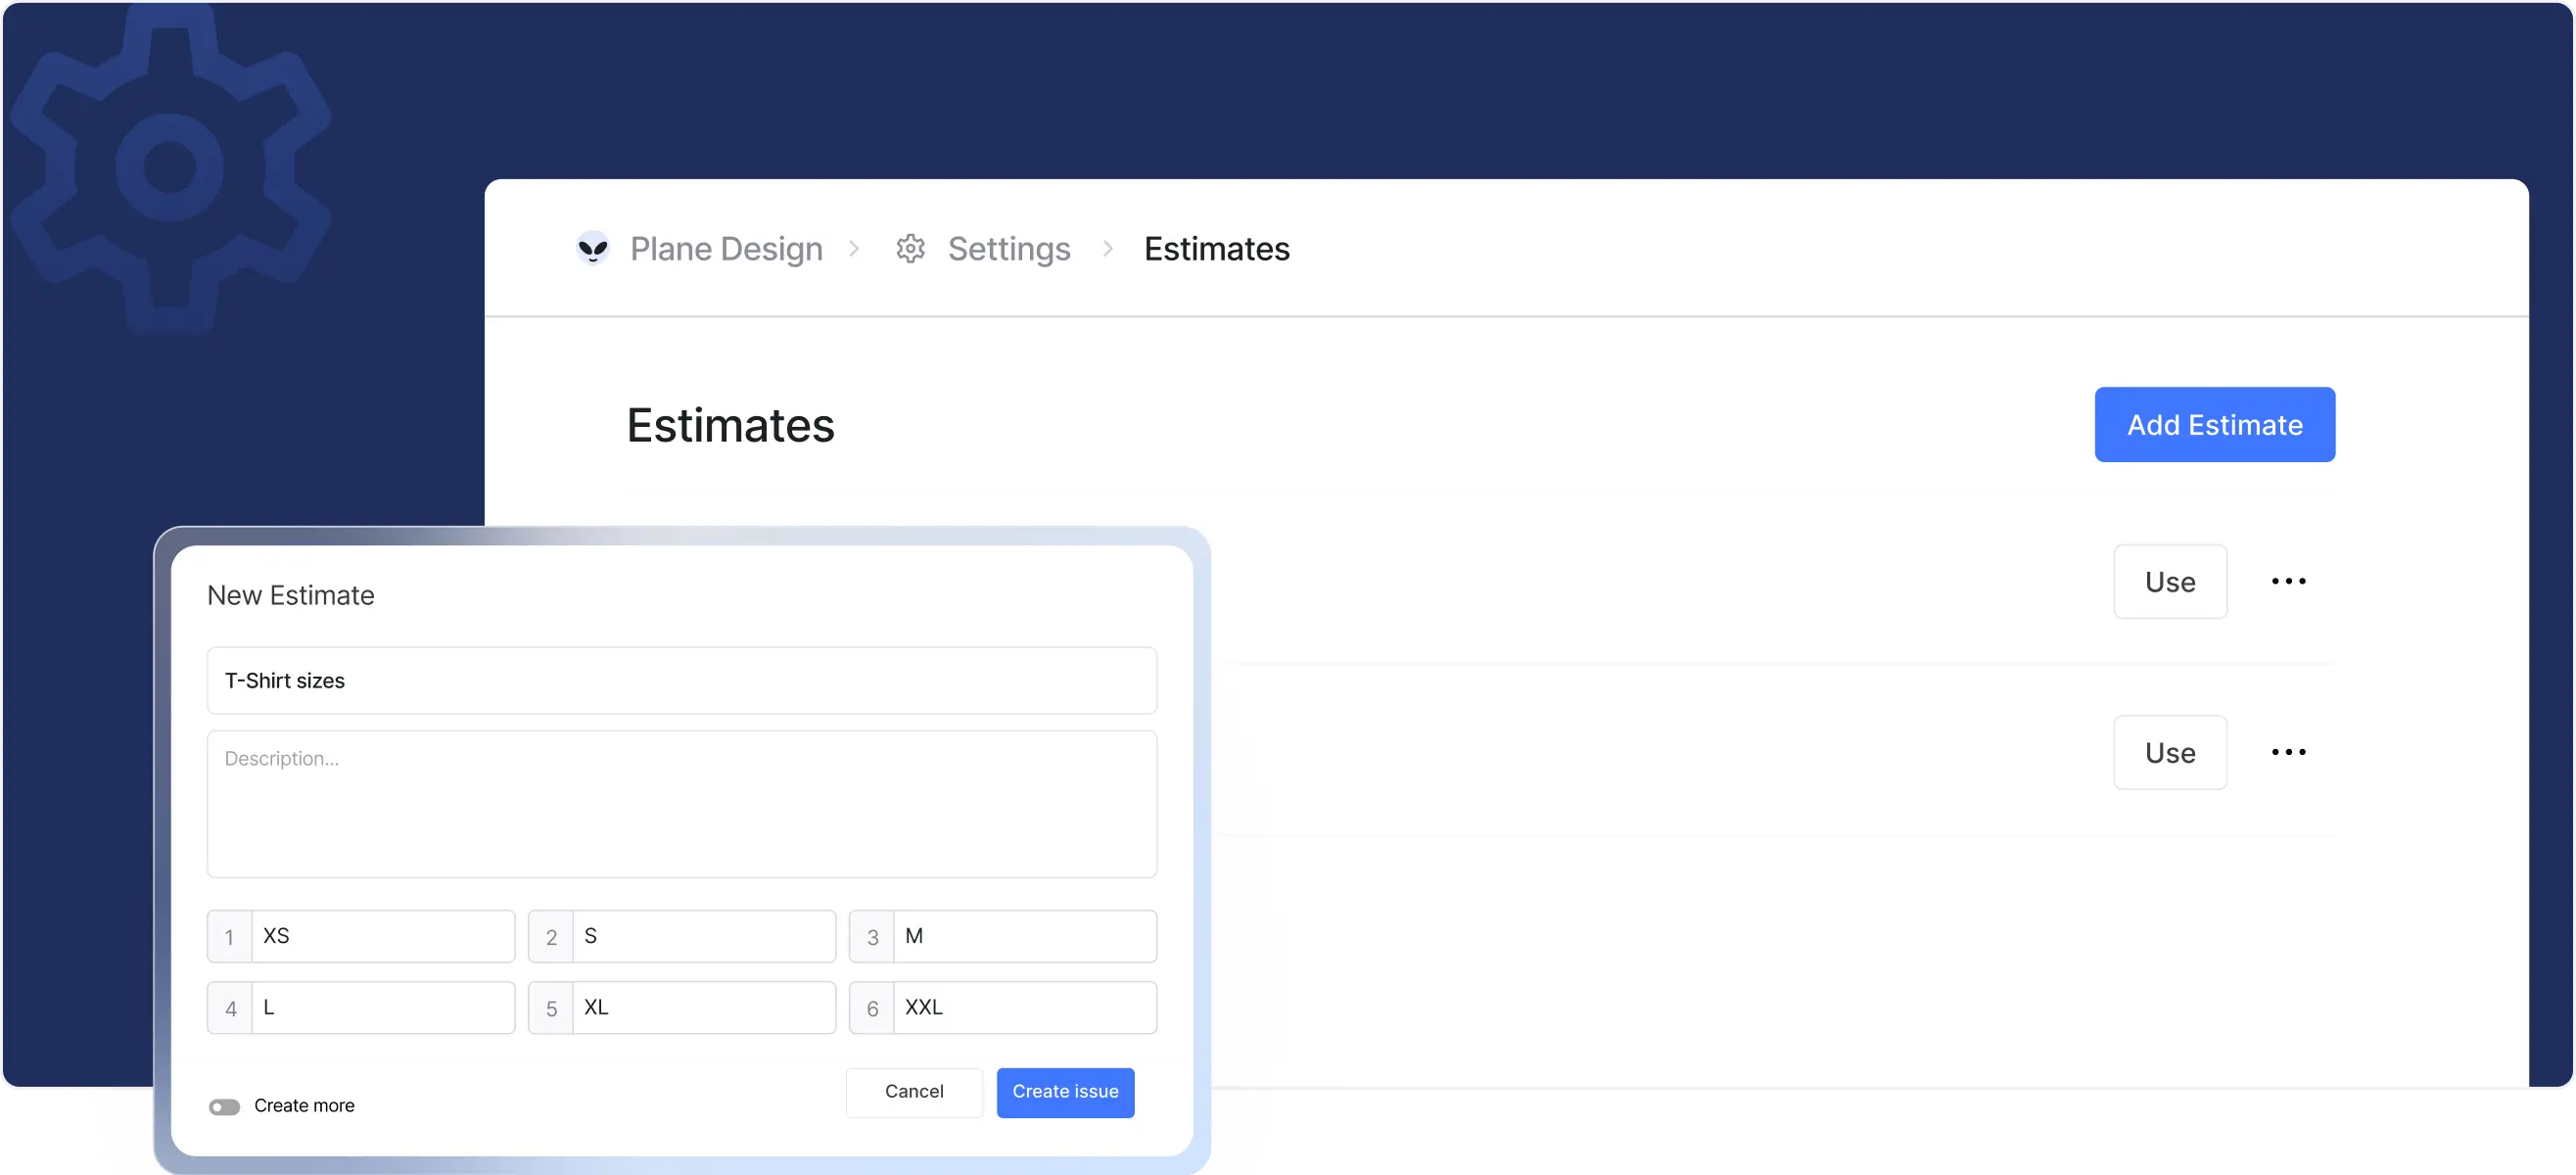Screen dimensions: 2576x1175
Task: Cancel the New Estimate dialog
Action: coord(913,1091)
